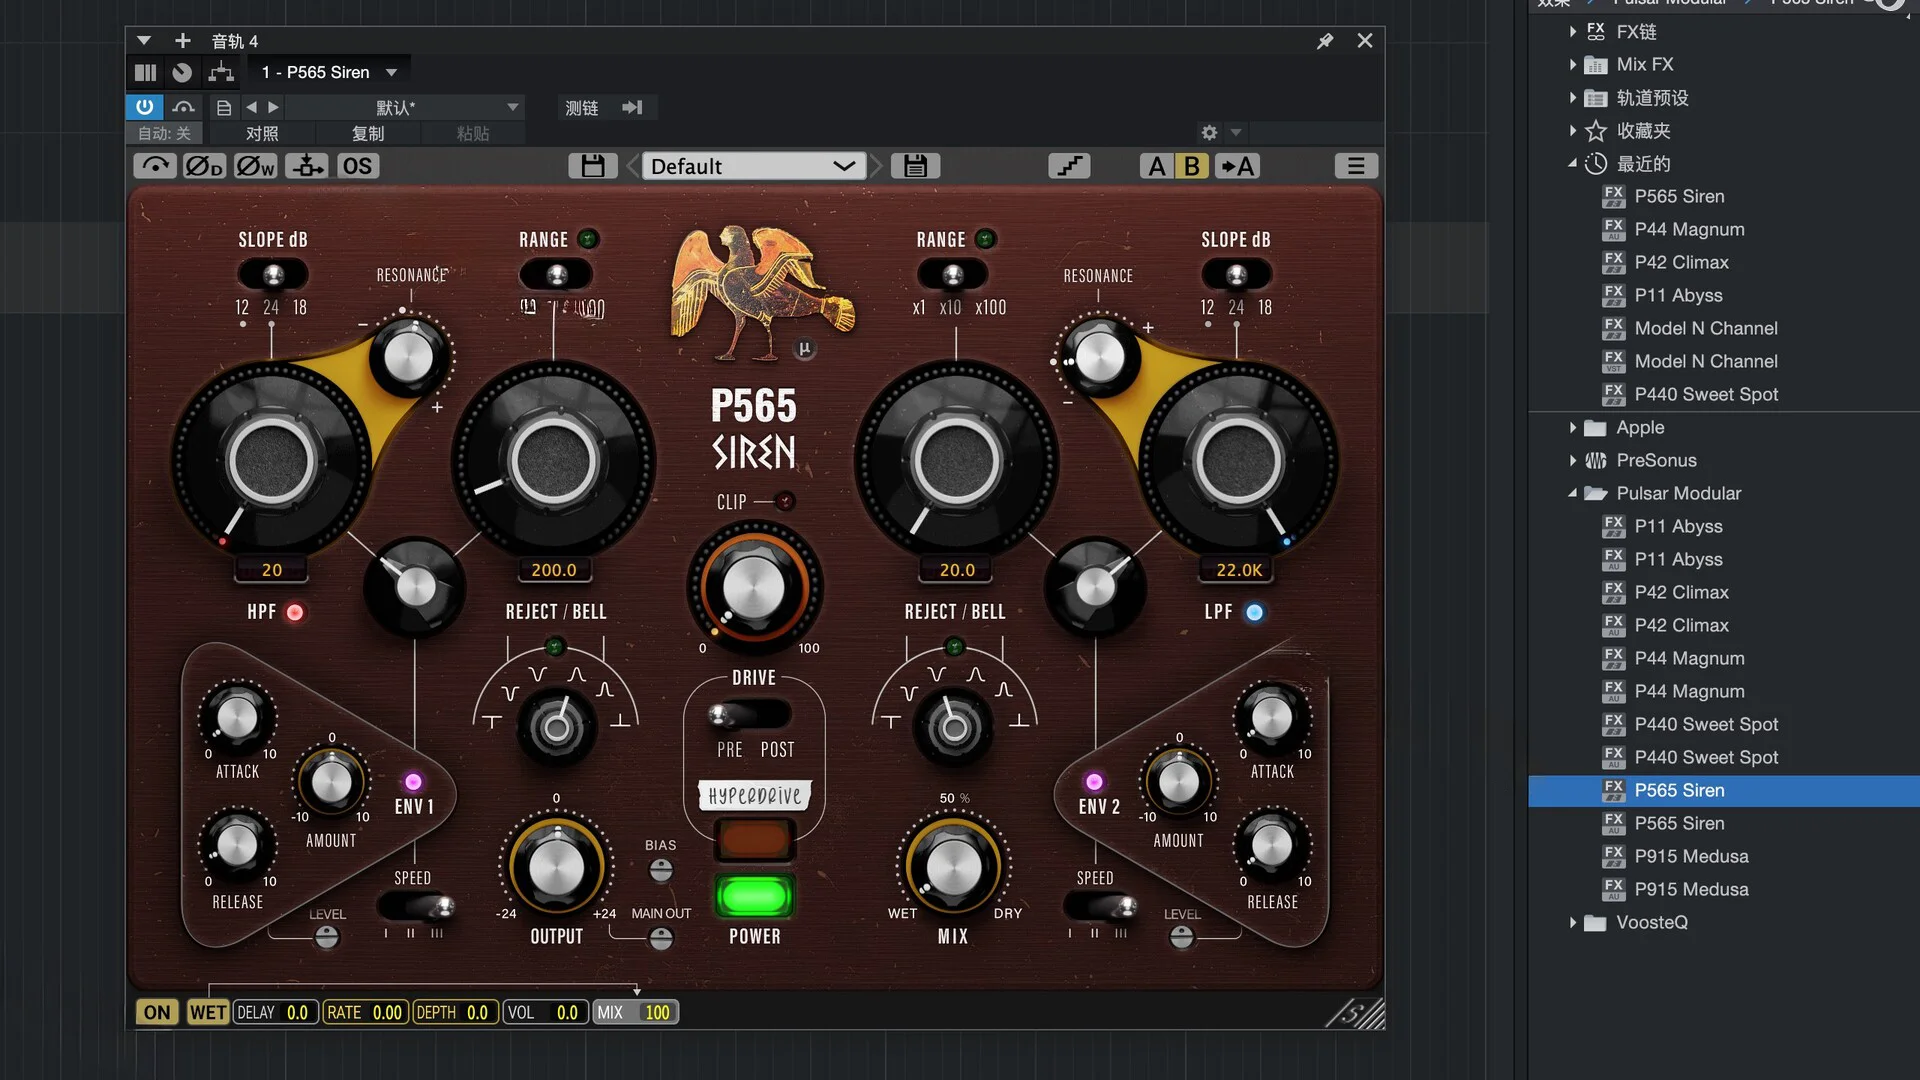The height and width of the screenshot is (1080, 1920).
Task: Toggle the HPF red indicator light
Action: [295, 612]
